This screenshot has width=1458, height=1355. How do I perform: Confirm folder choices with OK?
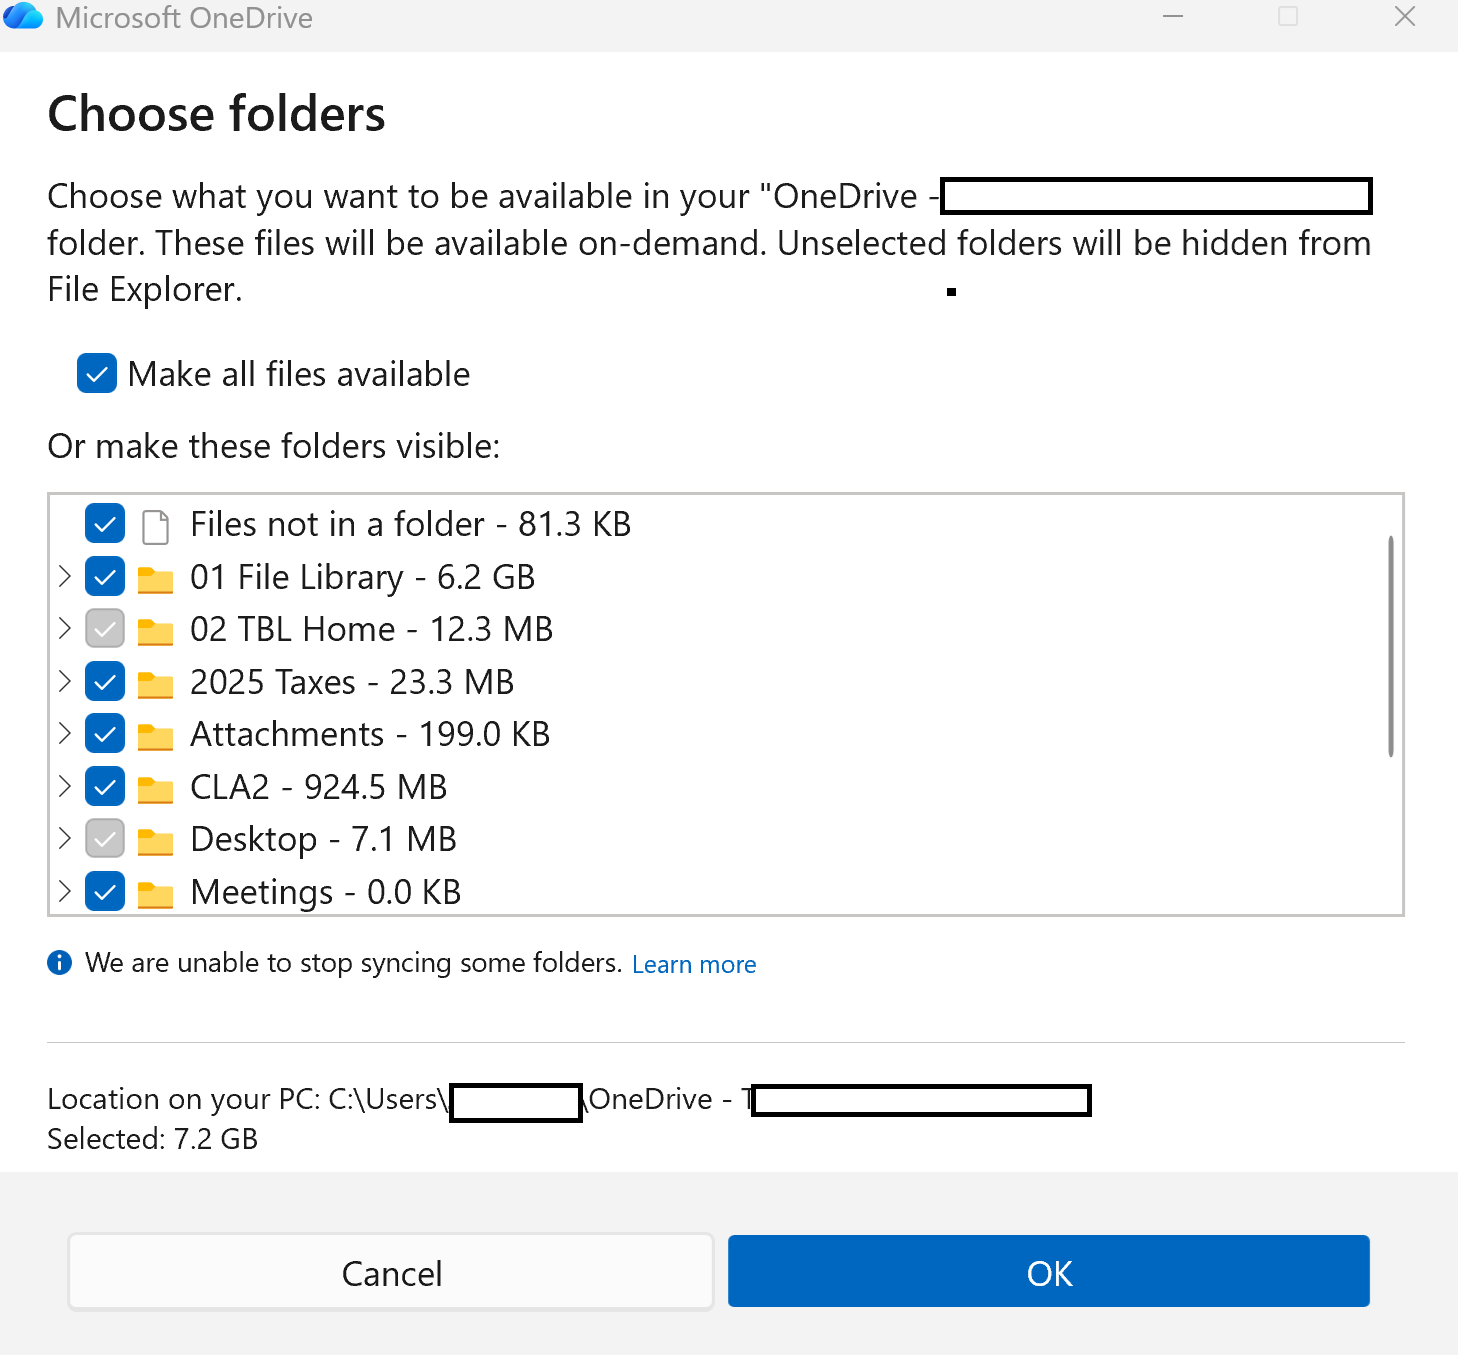1049,1272
